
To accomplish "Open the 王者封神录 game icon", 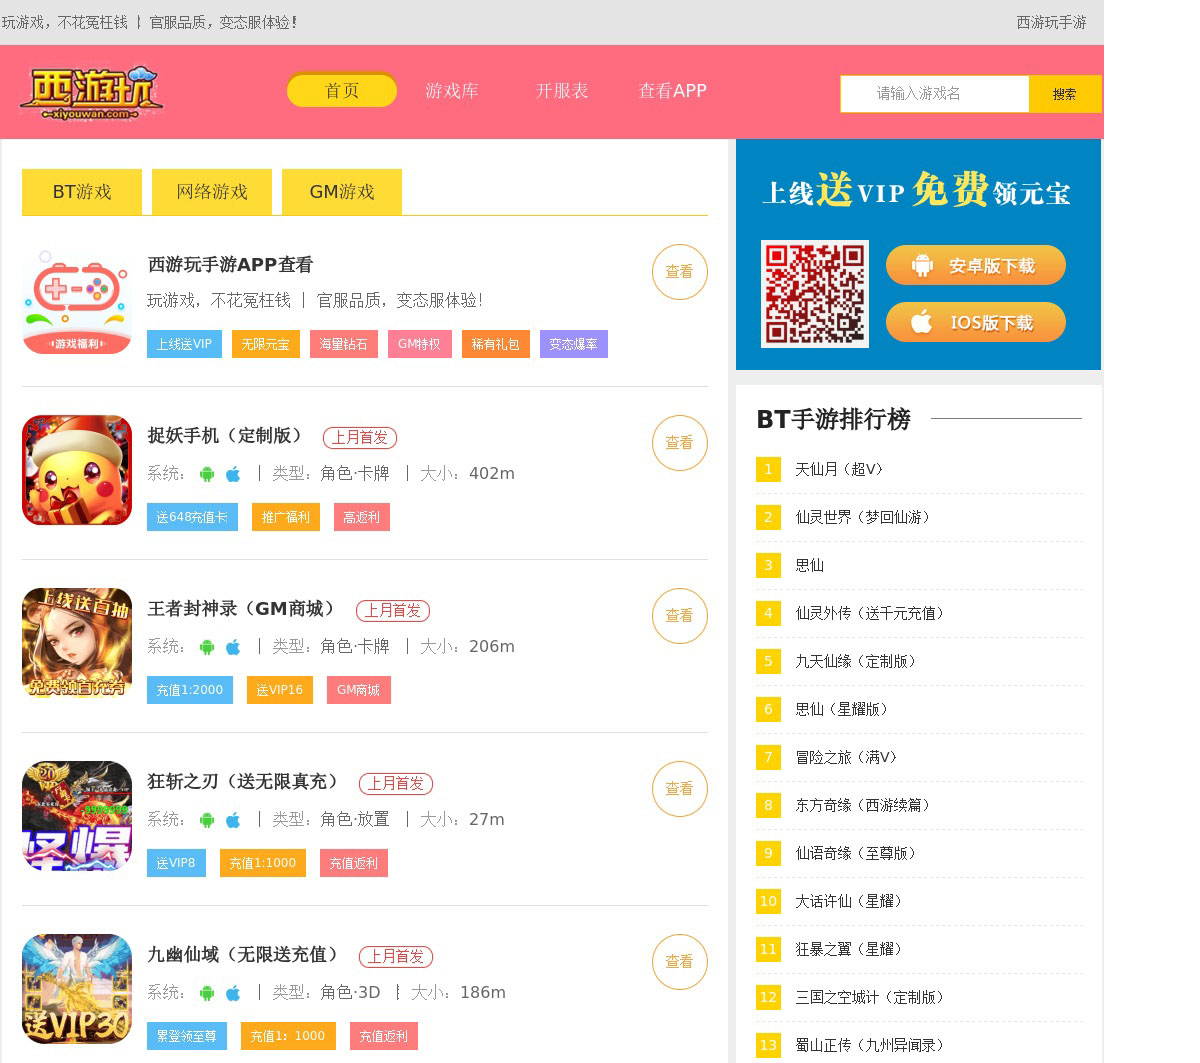I will pos(77,643).
